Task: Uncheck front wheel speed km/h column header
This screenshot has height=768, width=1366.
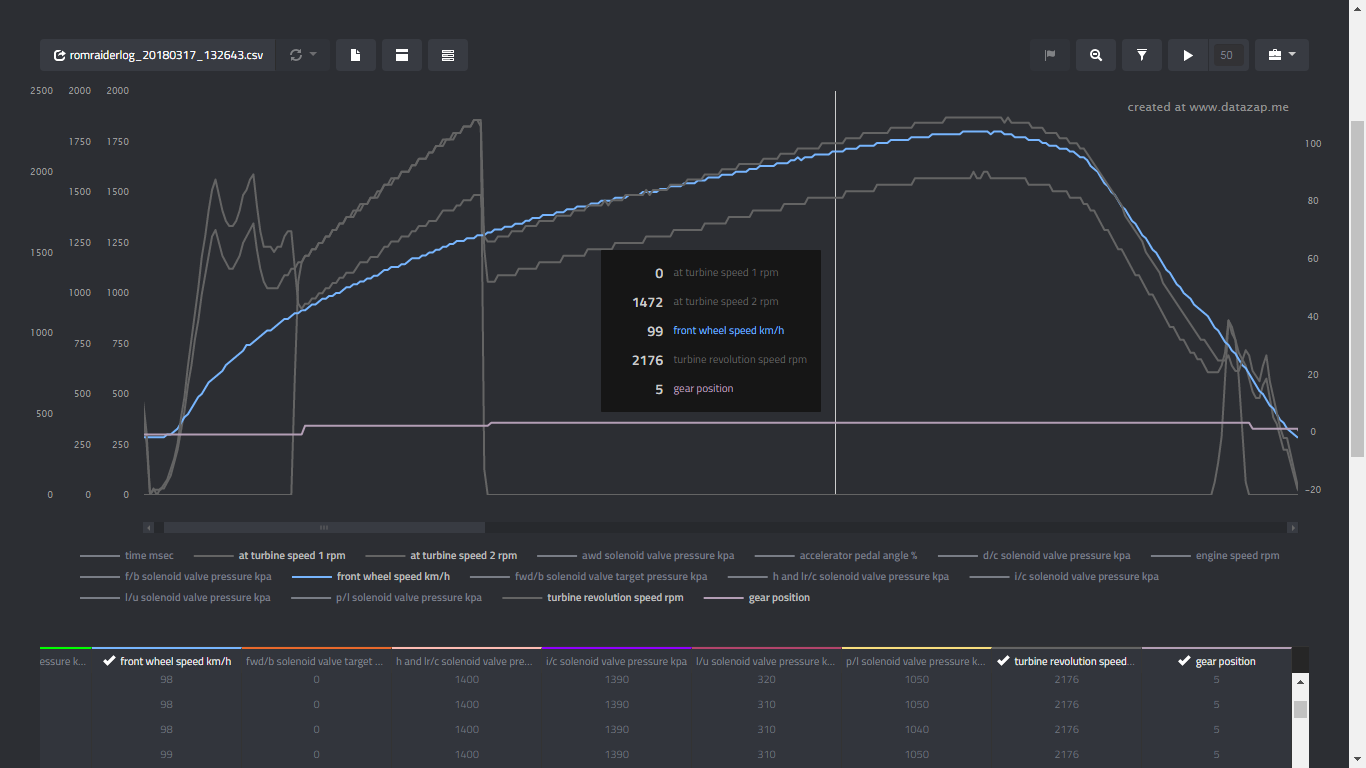Action: [x=167, y=661]
